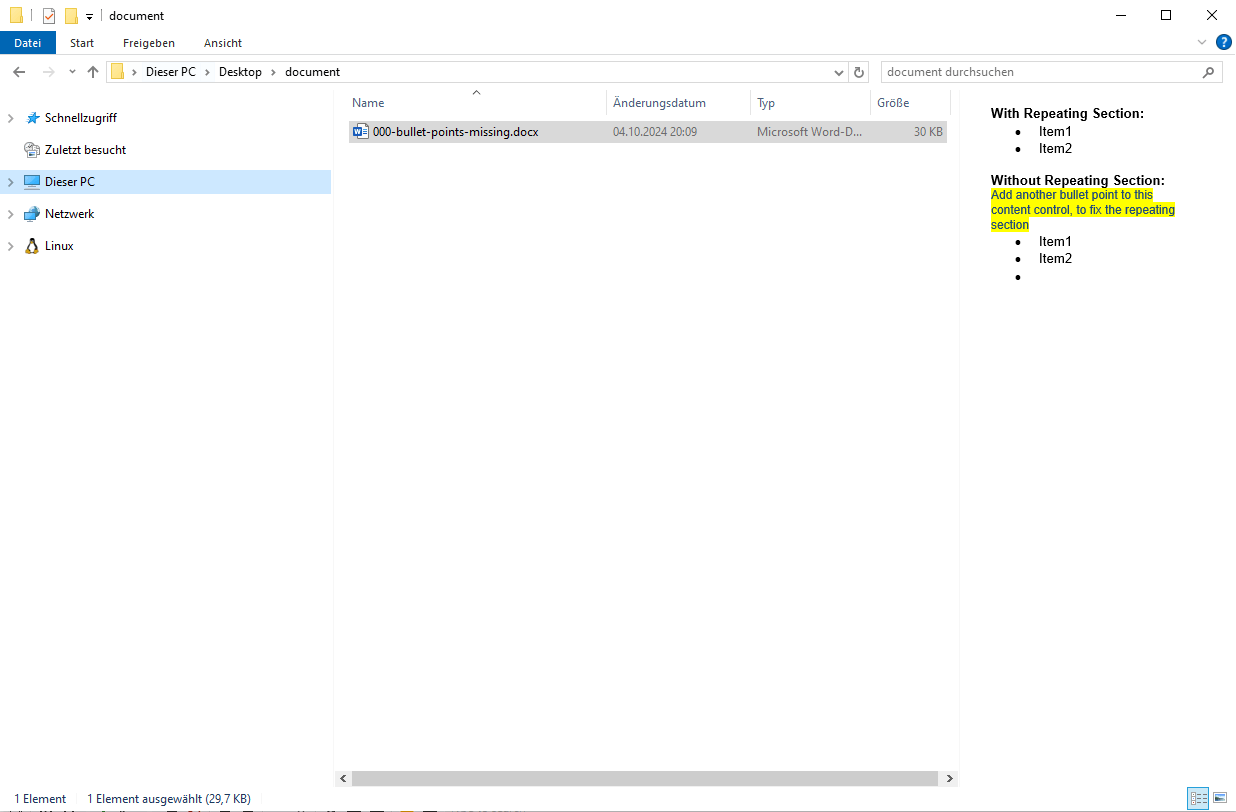Sort by the Name column header
The height and width of the screenshot is (812, 1236).
pyautogui.click(x=476, y=103)
